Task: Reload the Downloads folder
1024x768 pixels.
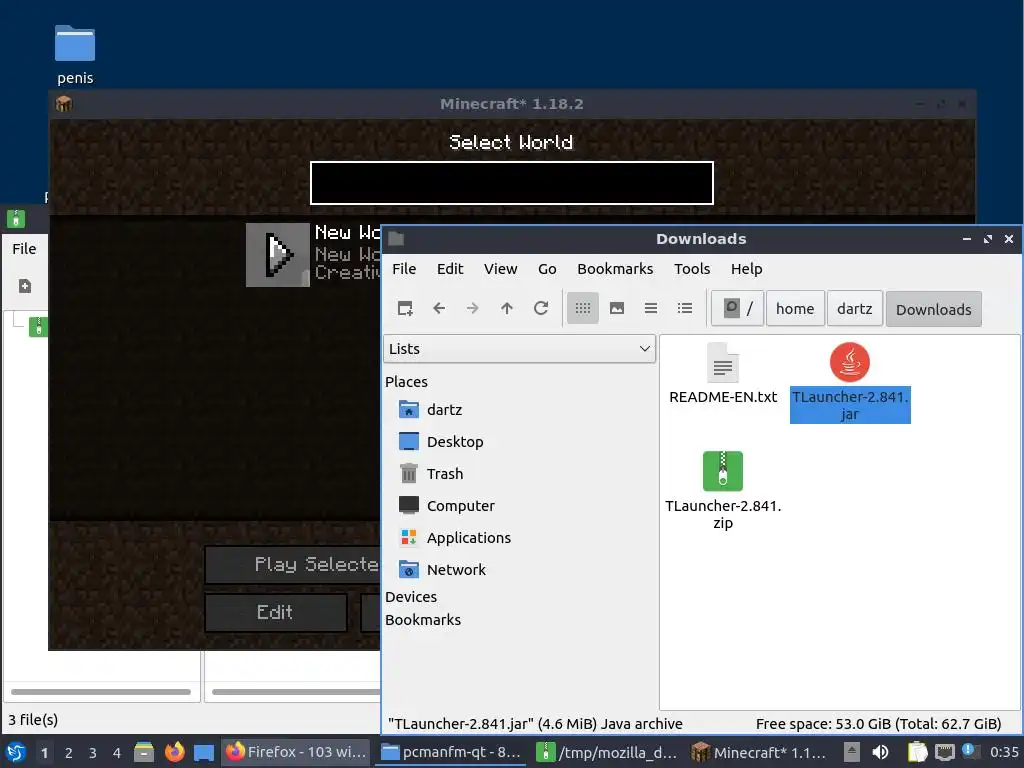Action: click(541, 308)
